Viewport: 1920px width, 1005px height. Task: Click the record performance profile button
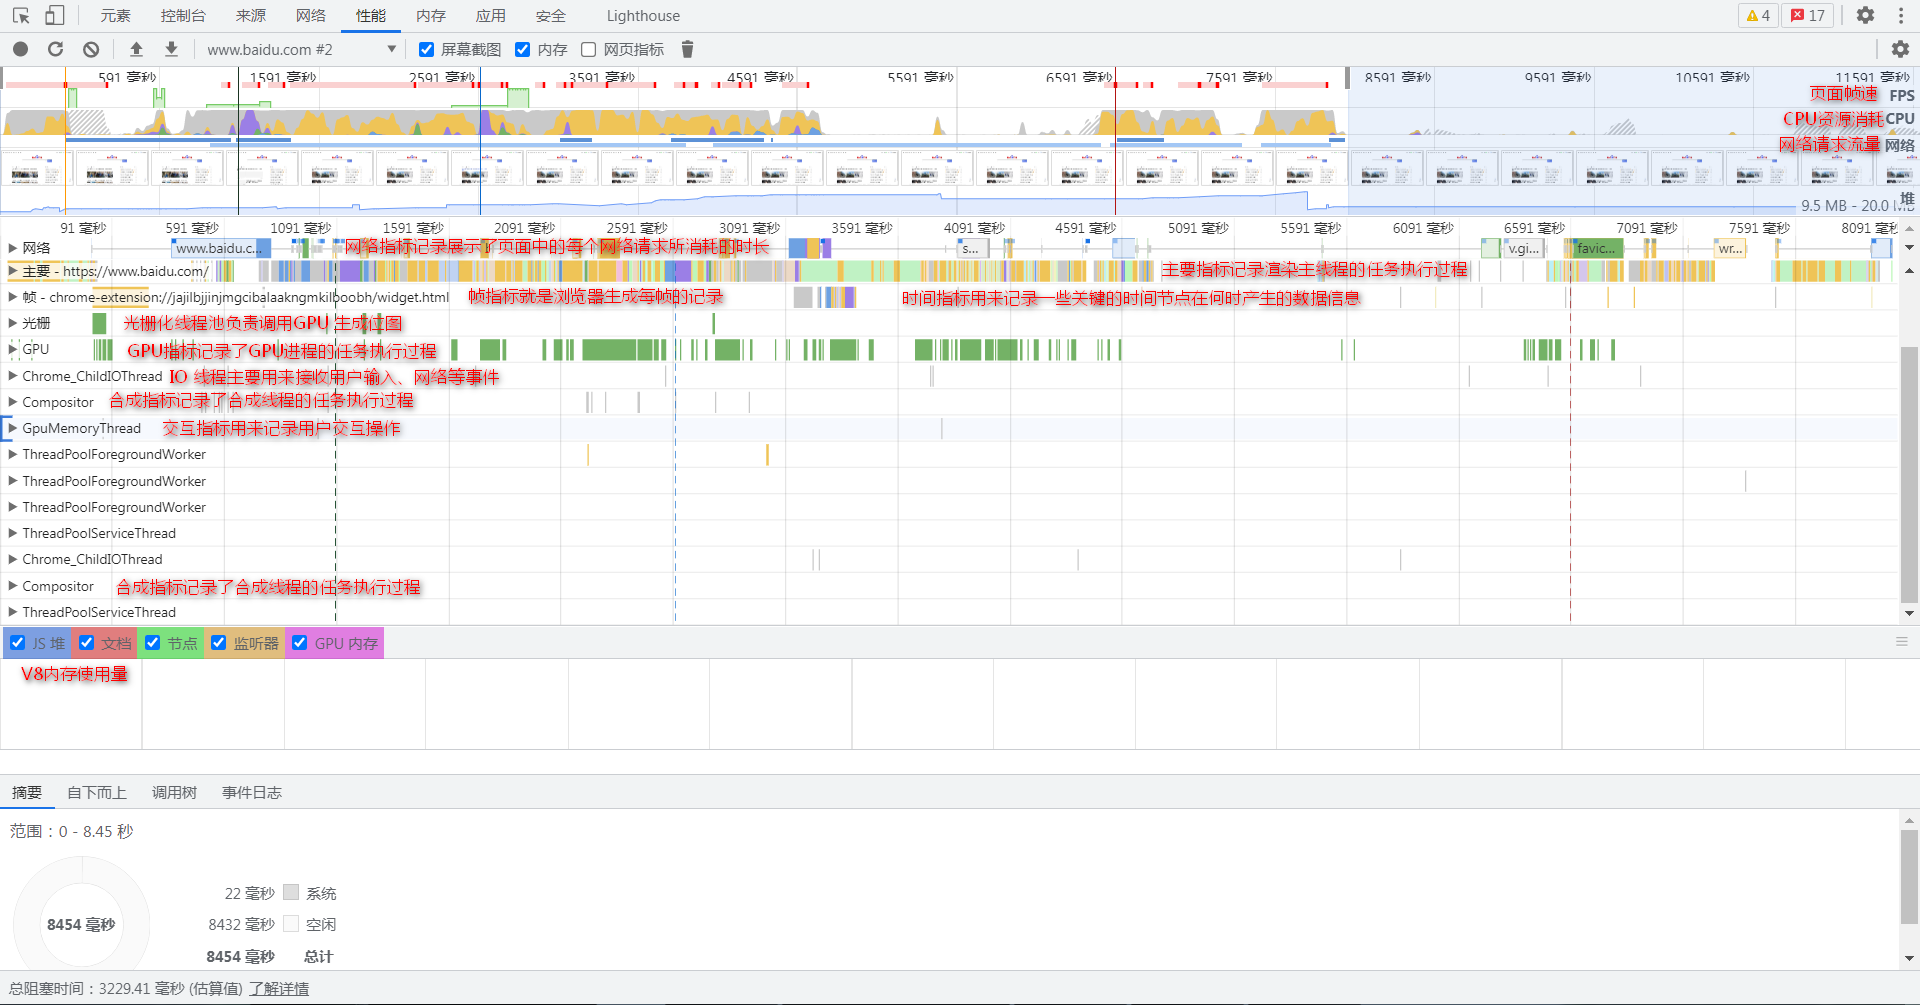tap(21, 49)
